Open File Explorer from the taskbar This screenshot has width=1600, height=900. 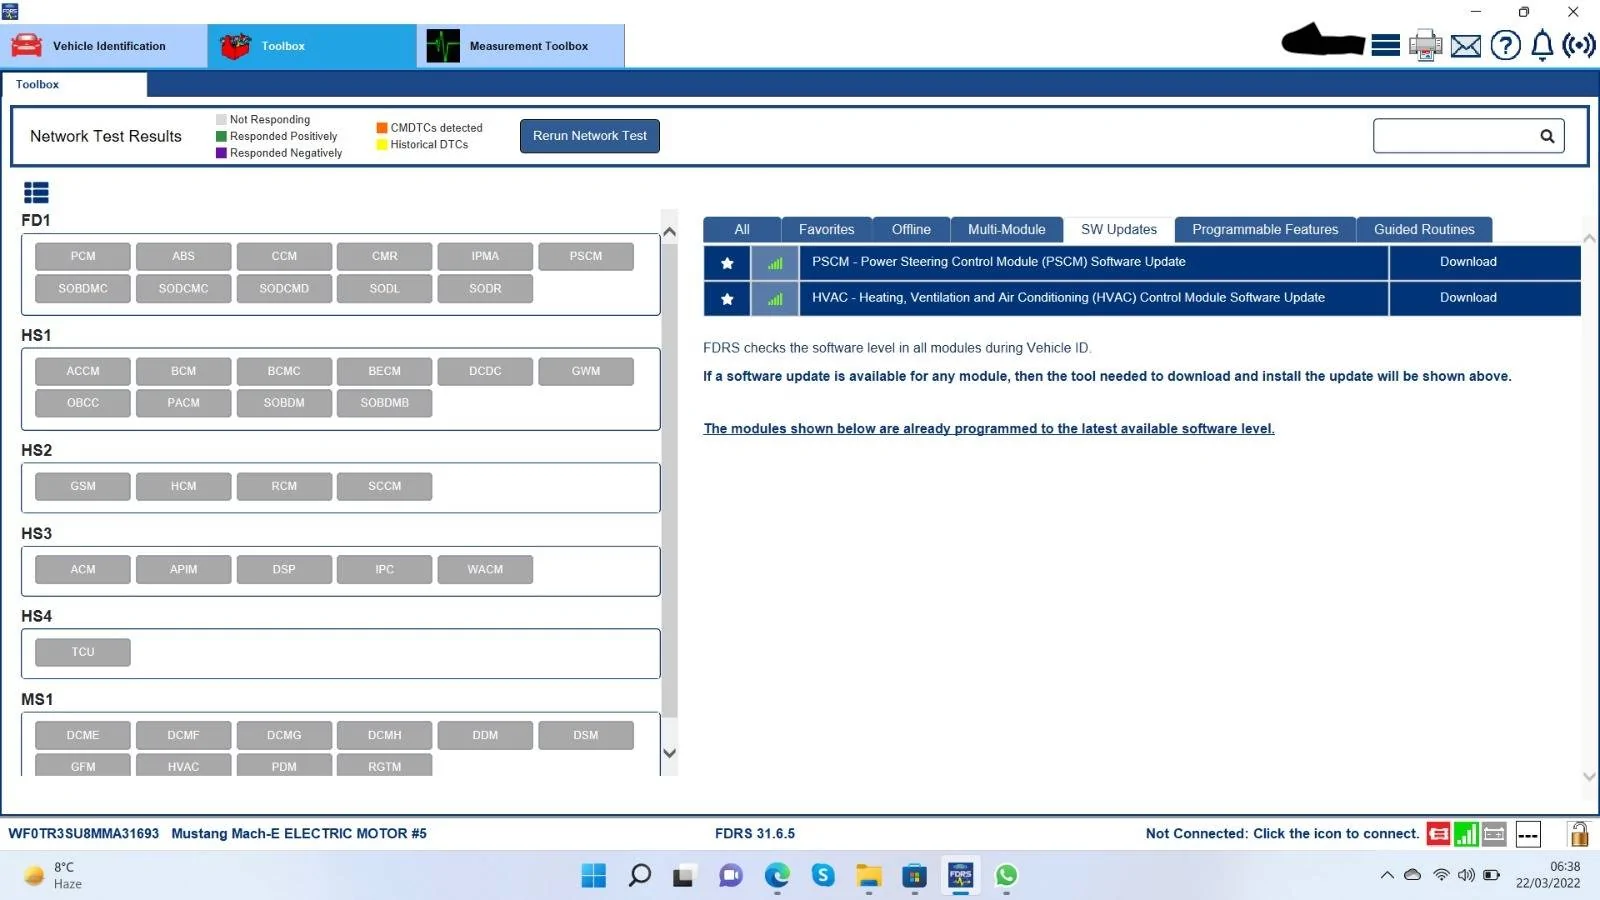868,876
